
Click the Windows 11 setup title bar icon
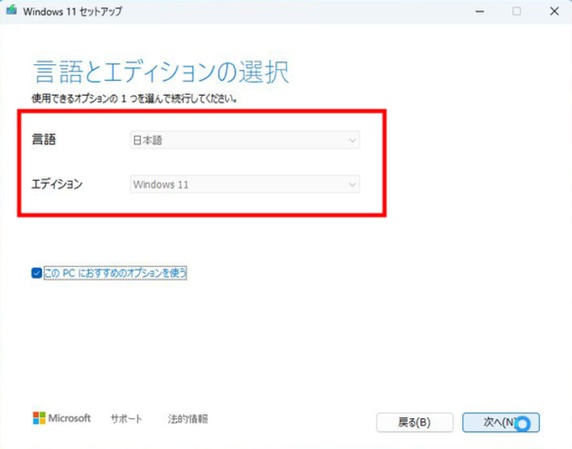point(12,10)
